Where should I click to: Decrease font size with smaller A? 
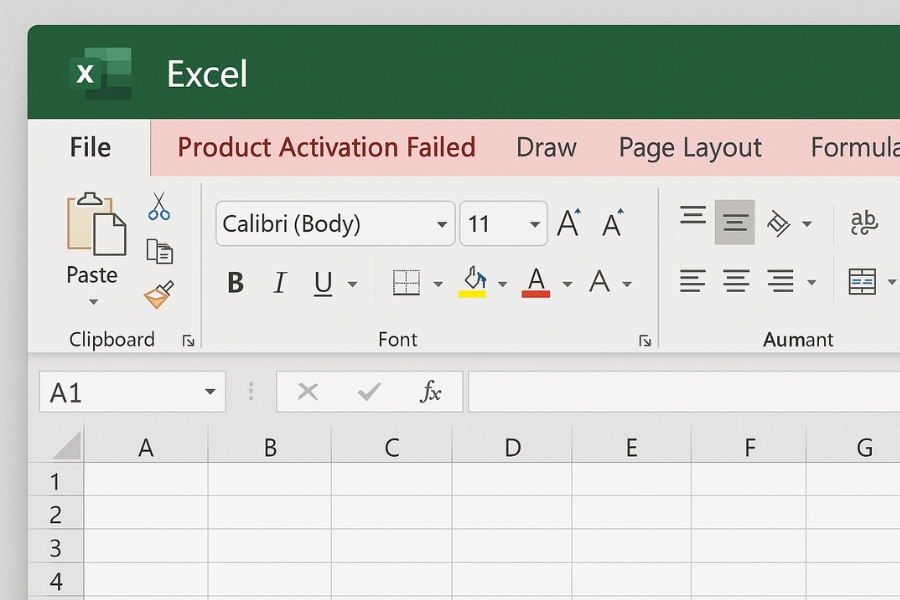click(x=612, y=223)
